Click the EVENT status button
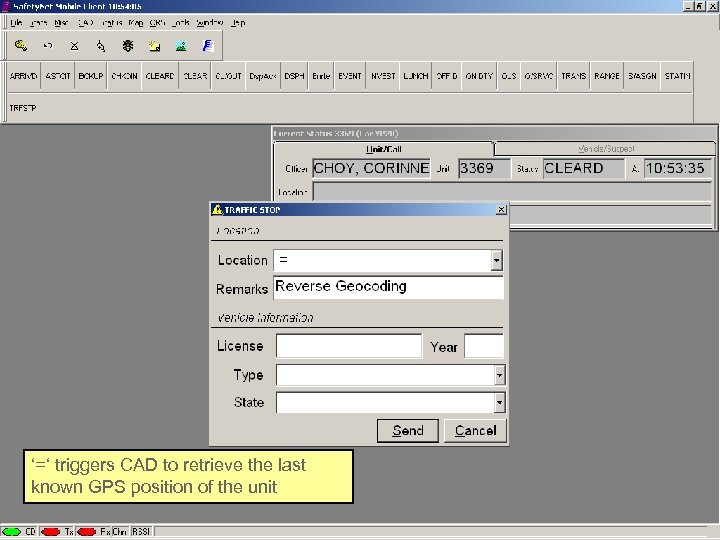720x540 pixels. pyautogui.click(x=350, y=76)
